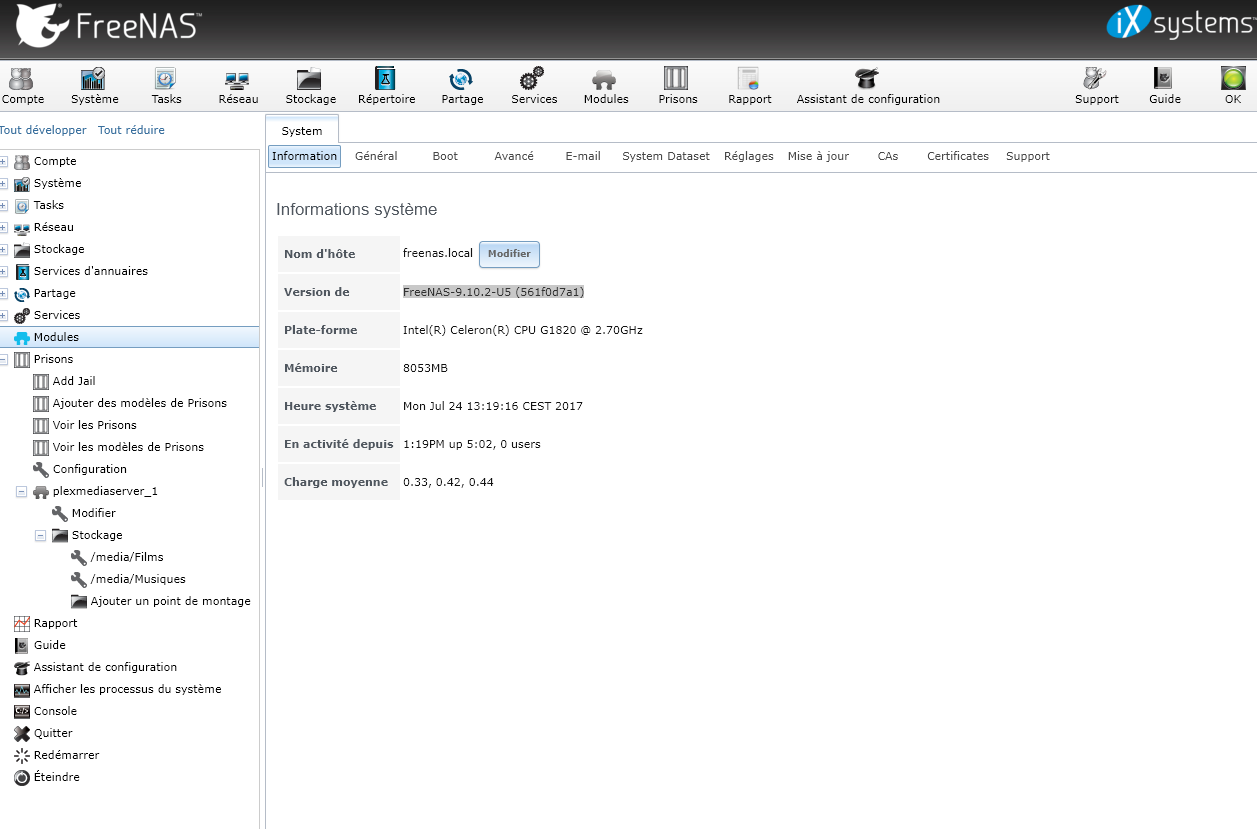1257x829 pixels.
Task: Expand the Services d'annuaires tree node
Action: [4, 271]
